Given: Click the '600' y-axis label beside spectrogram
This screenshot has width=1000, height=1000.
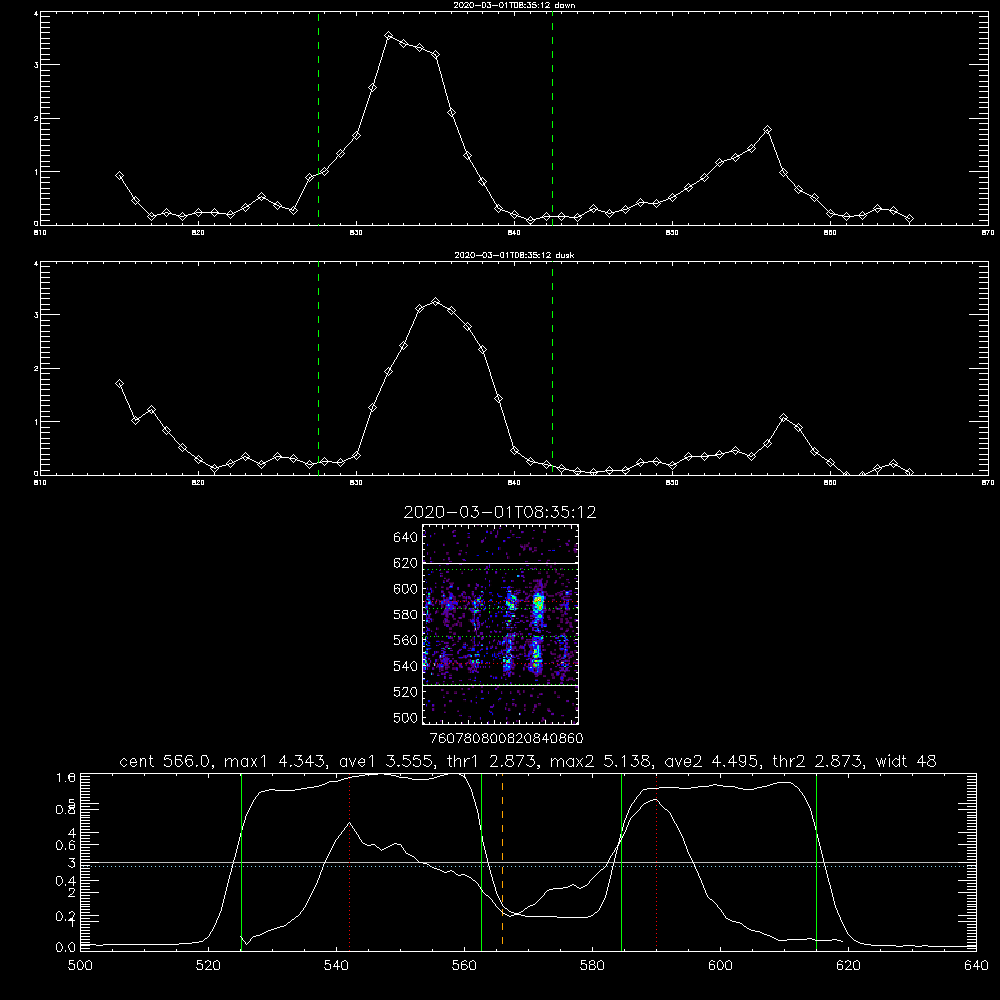Looking at the screenshot, I should coord(406,589).
